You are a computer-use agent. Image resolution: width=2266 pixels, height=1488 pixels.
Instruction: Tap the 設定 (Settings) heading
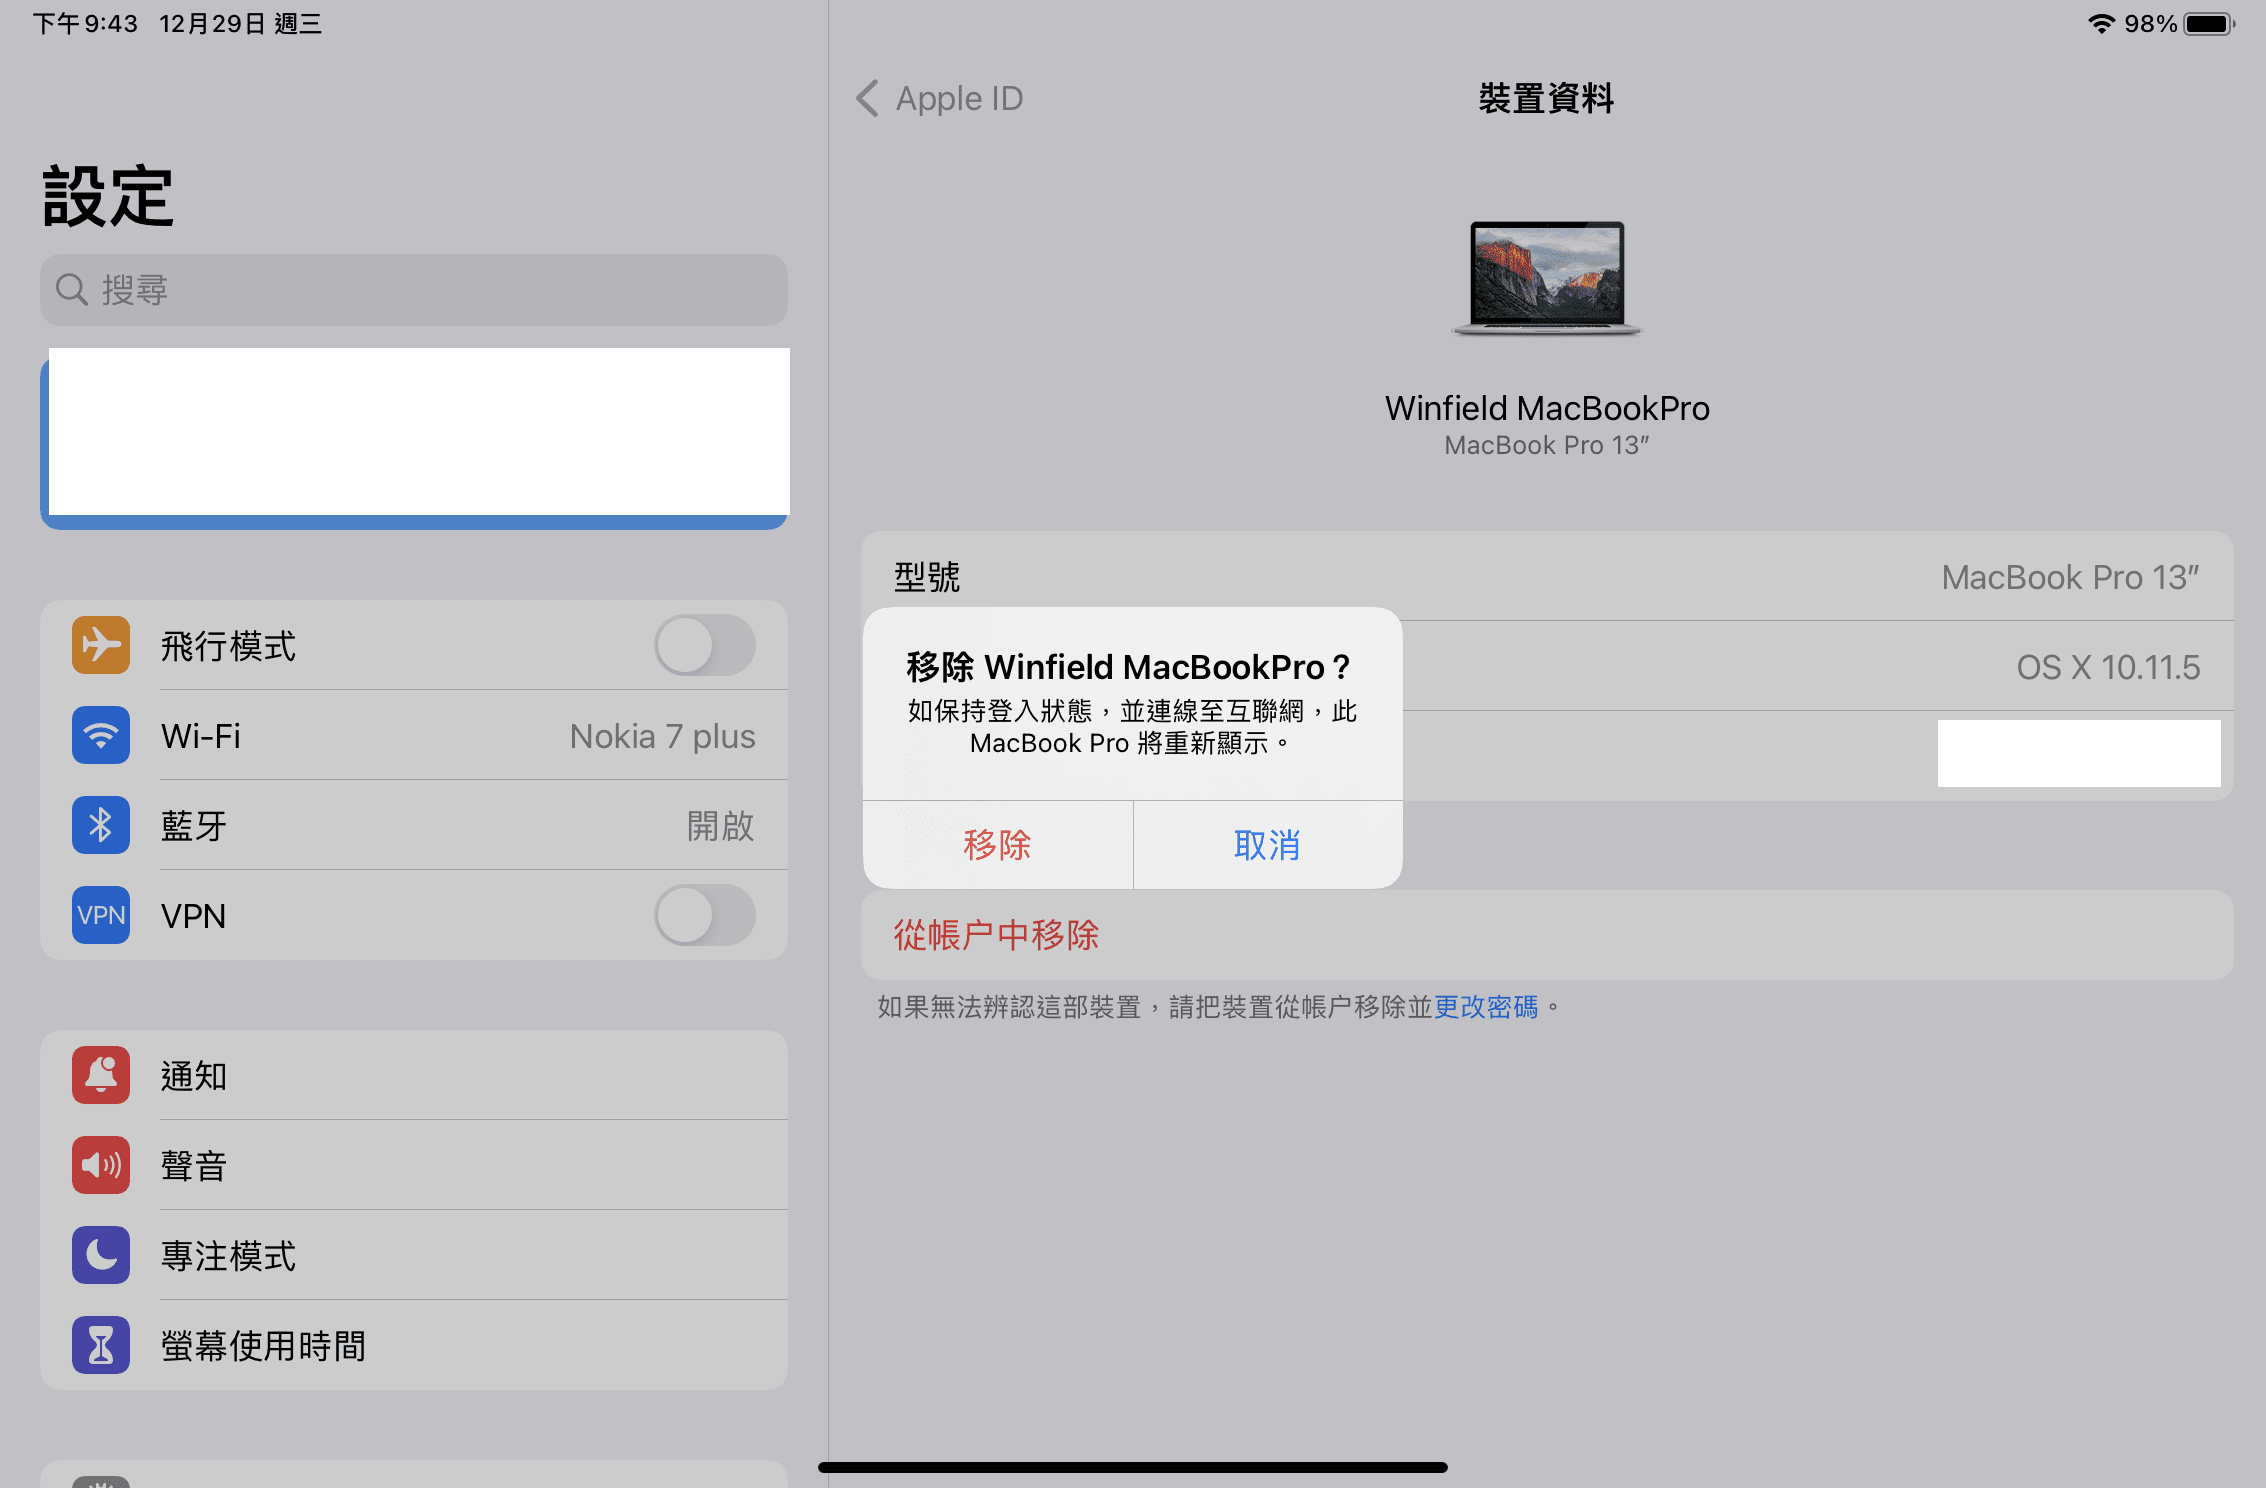coord(108,196)
